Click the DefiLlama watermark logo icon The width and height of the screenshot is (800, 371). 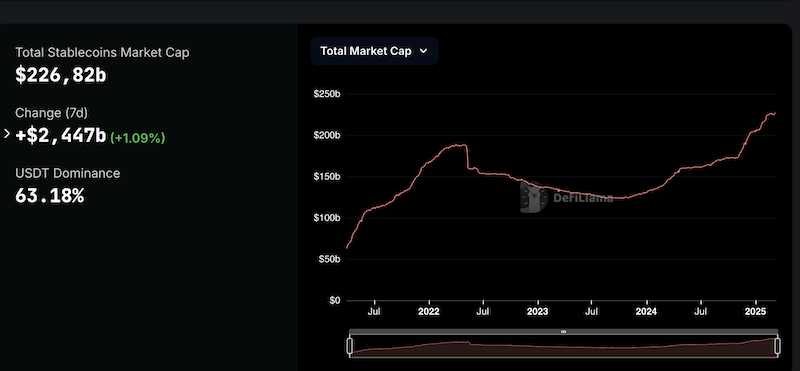(529, 197)
